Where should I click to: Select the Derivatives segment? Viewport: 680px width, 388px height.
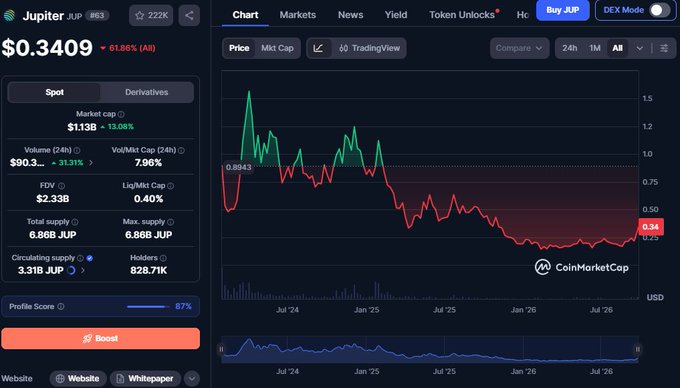(147, 92)
